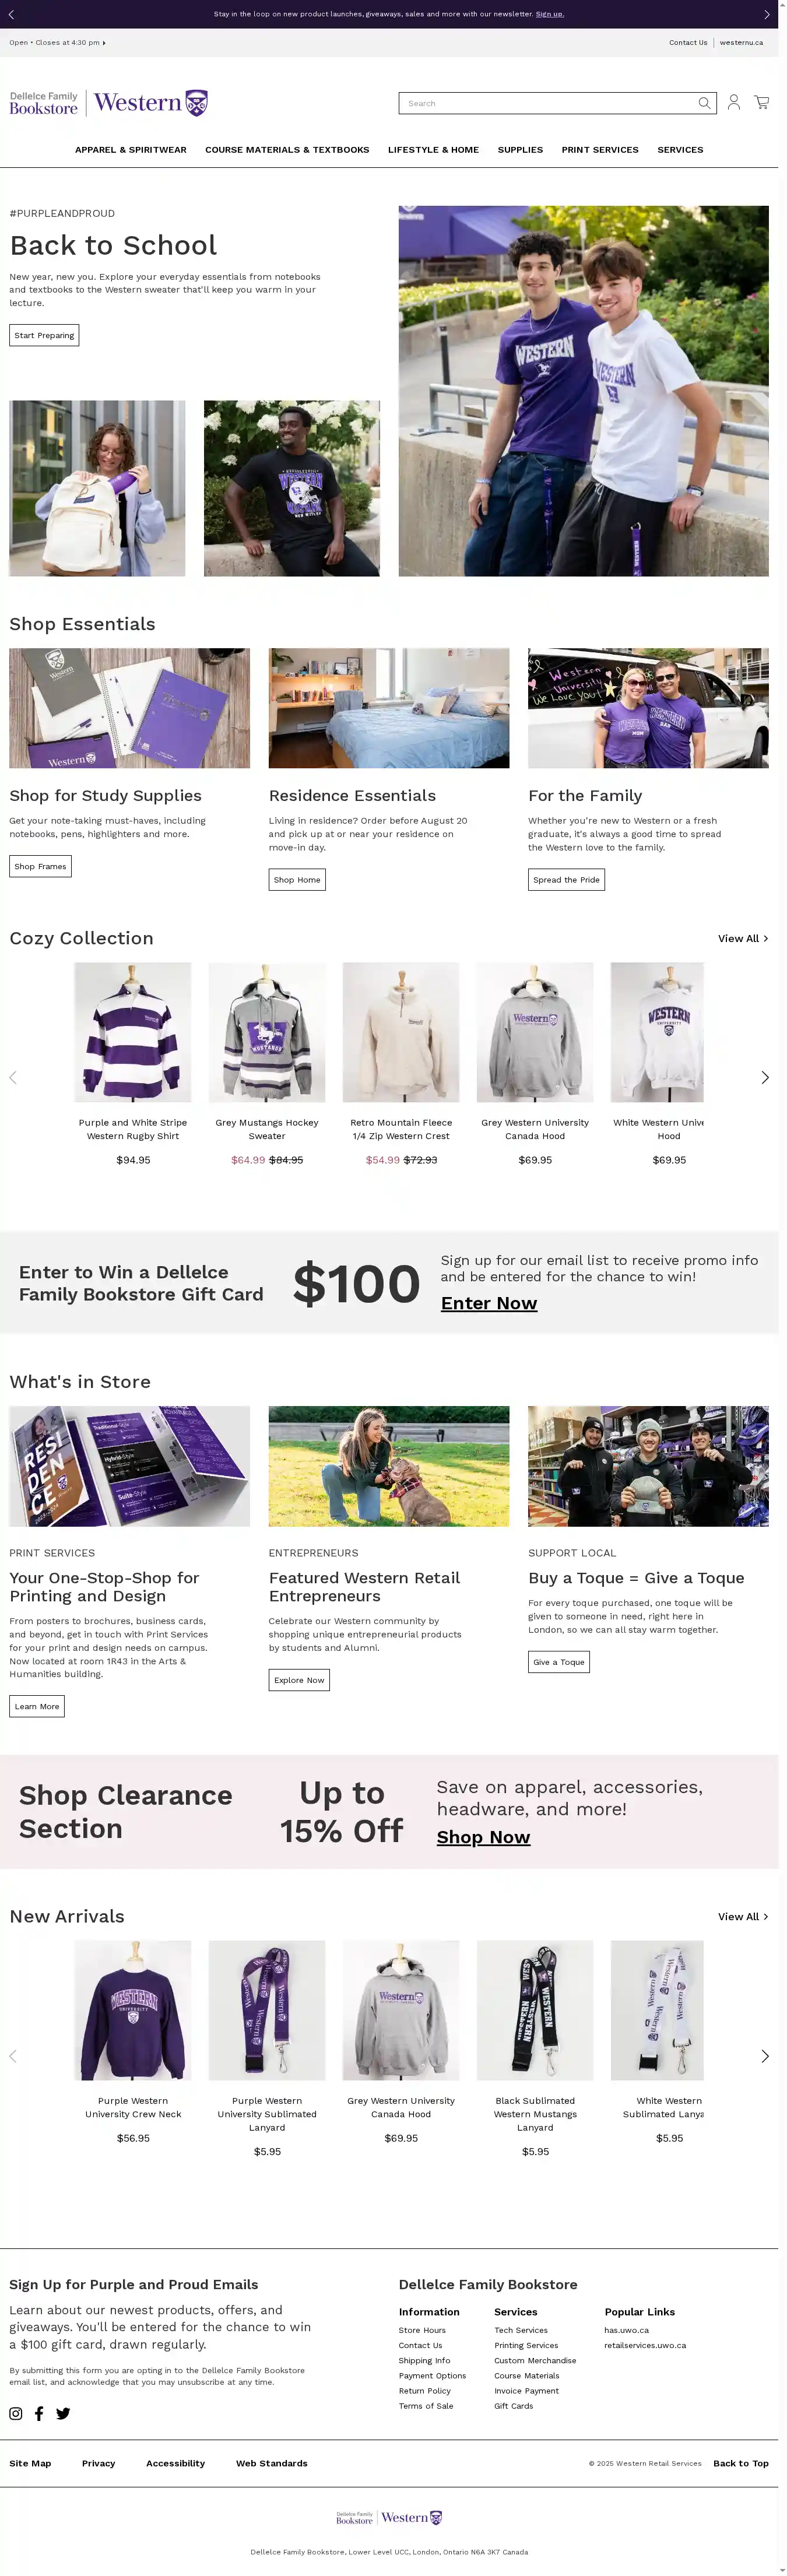Image resolution: width=787 pixels, height=2576 pixels.
Task: Open Course Materials & Textbooks menu
Action: [x=287, y=150]
